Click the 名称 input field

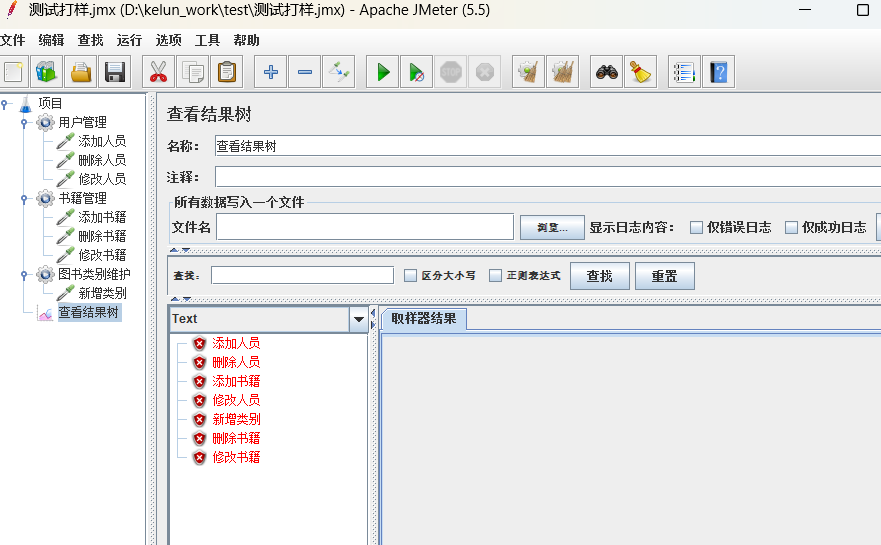(x=548, y=146)
